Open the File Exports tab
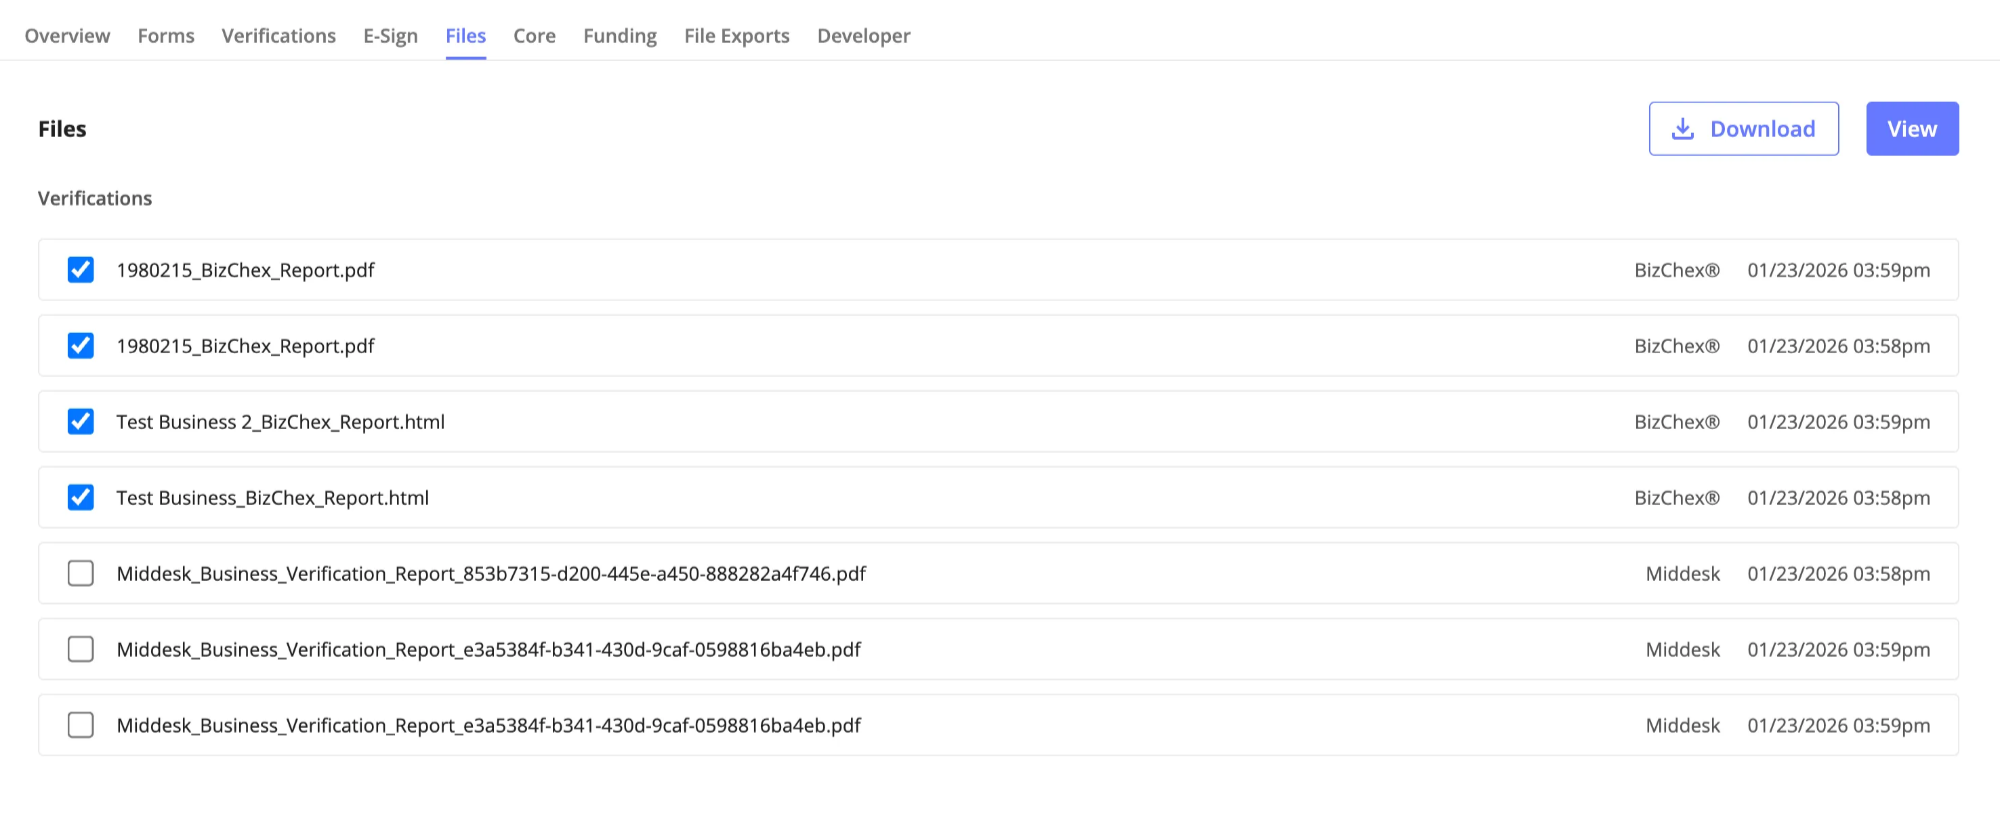Screen dimensions: 2000x820 736,36
